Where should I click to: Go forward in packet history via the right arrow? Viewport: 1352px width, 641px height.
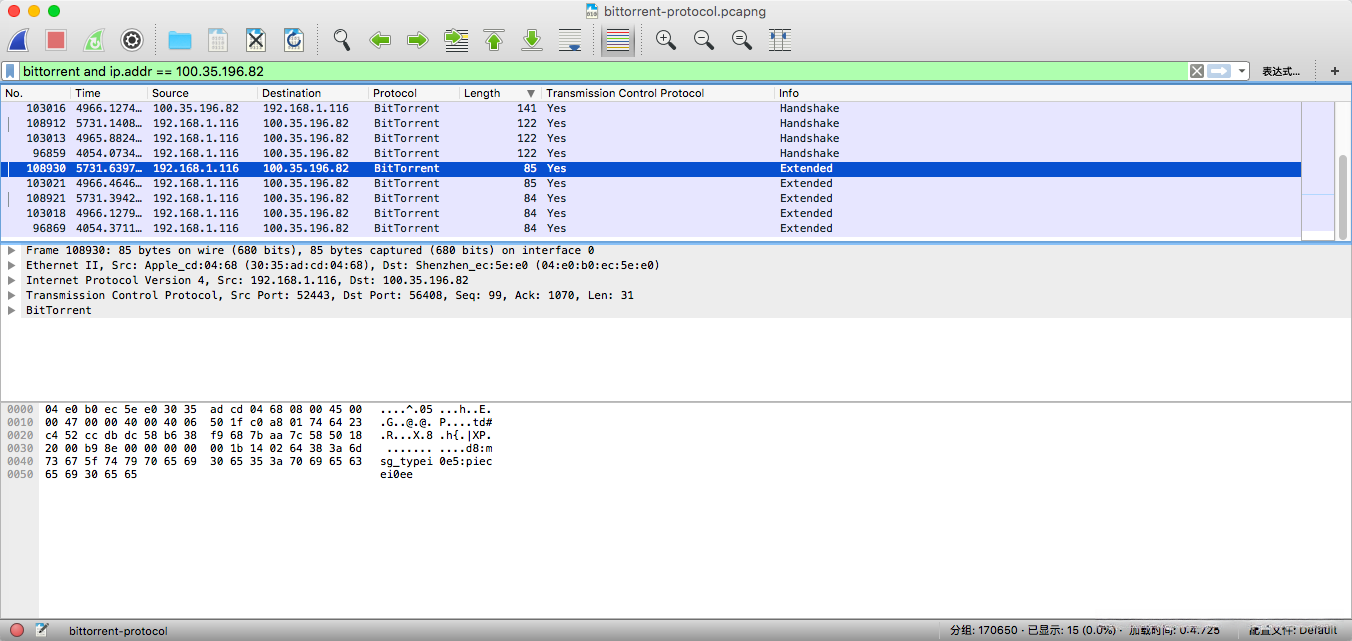[x=418, y=41]
